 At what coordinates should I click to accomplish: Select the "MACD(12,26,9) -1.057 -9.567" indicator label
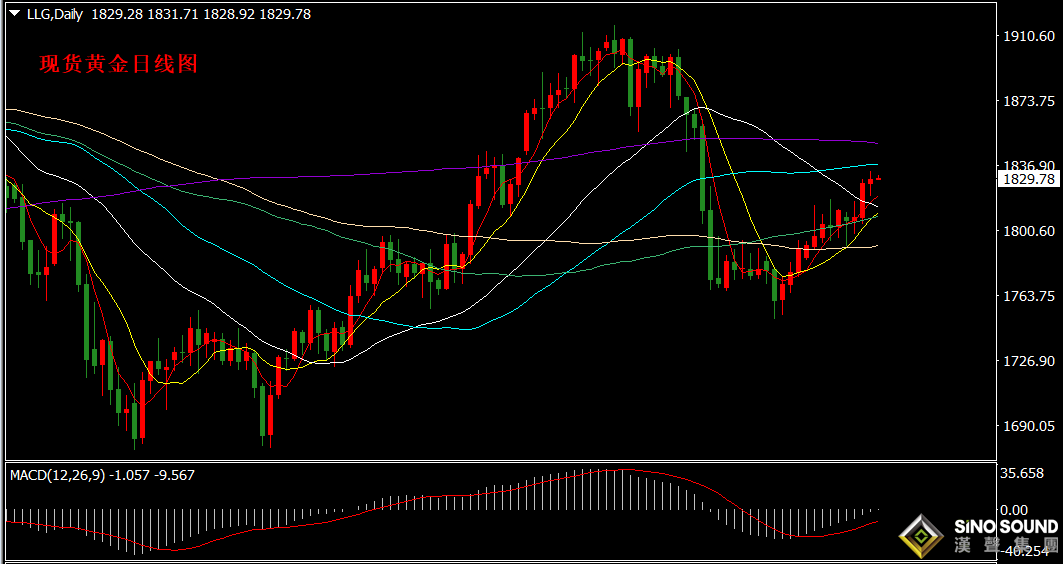pyautogui.click(x=102, y=475)
